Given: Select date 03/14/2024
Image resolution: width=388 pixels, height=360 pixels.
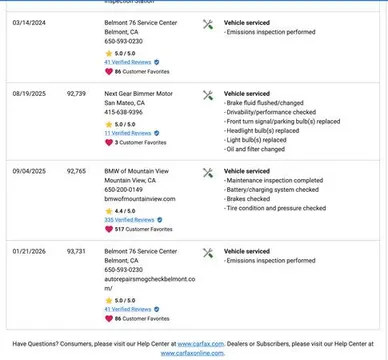Looking at the screenshot, I should tap(29, 23).
